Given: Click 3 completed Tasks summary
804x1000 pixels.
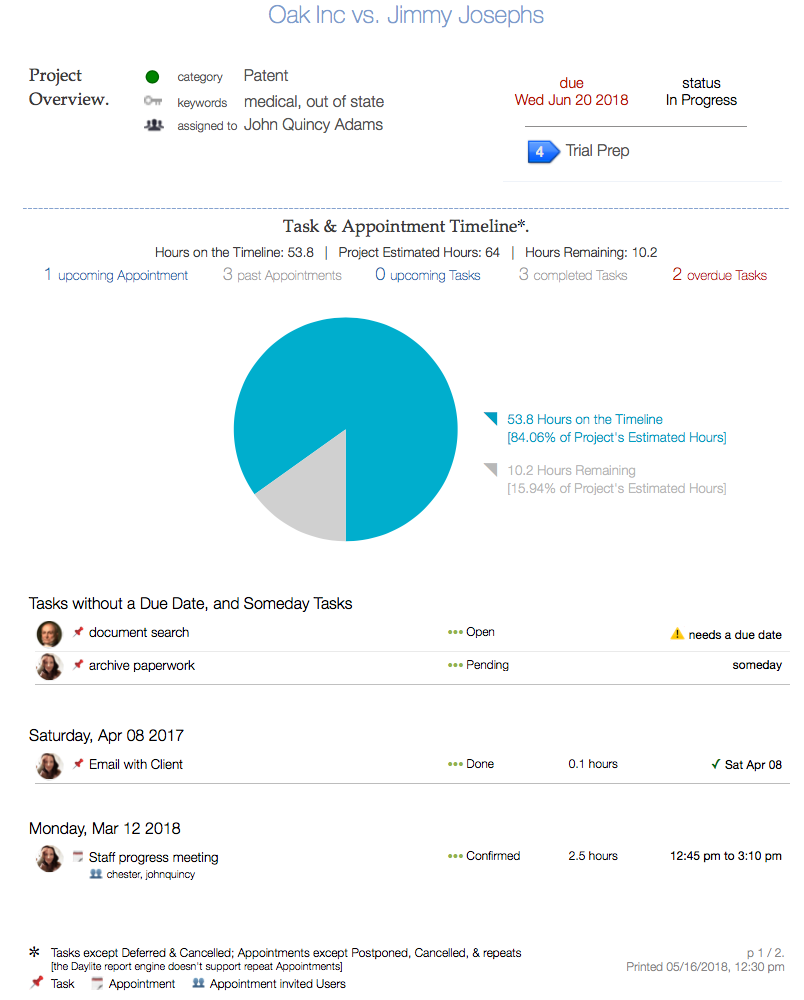Looking at the screenshot, I should [x=573, y=275].
